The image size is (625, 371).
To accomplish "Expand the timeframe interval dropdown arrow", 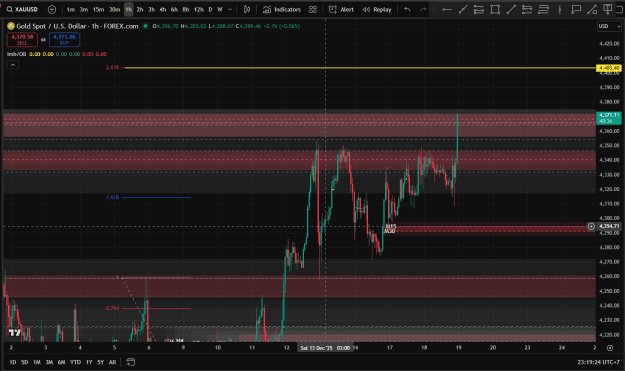I will (x=230, y=9).
